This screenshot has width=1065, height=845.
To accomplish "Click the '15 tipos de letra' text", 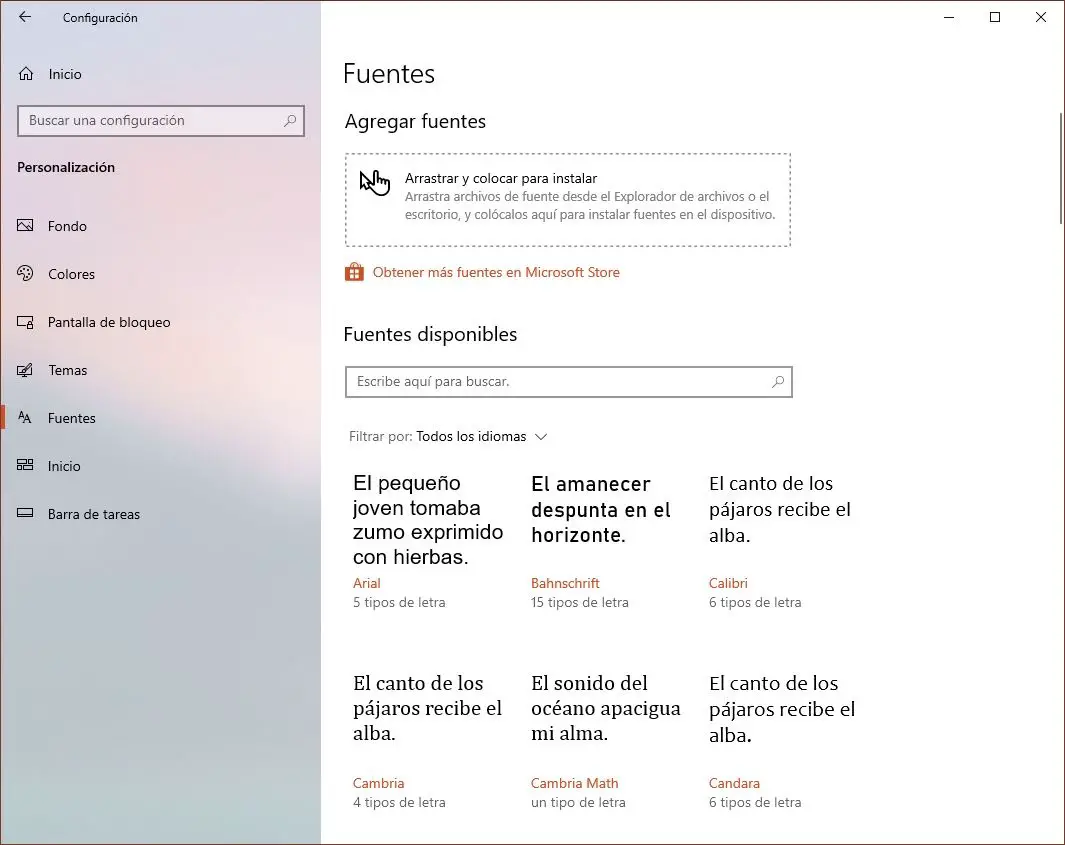I will click(579, 602).
